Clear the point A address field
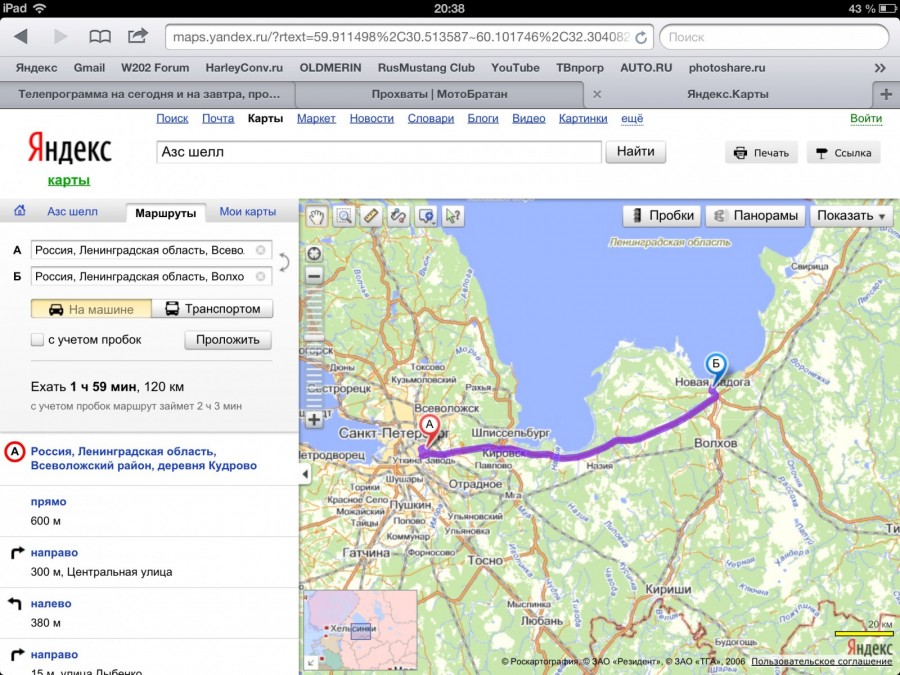Image resolution: width=900 pixels, height=675 pixels. point(261,250)
